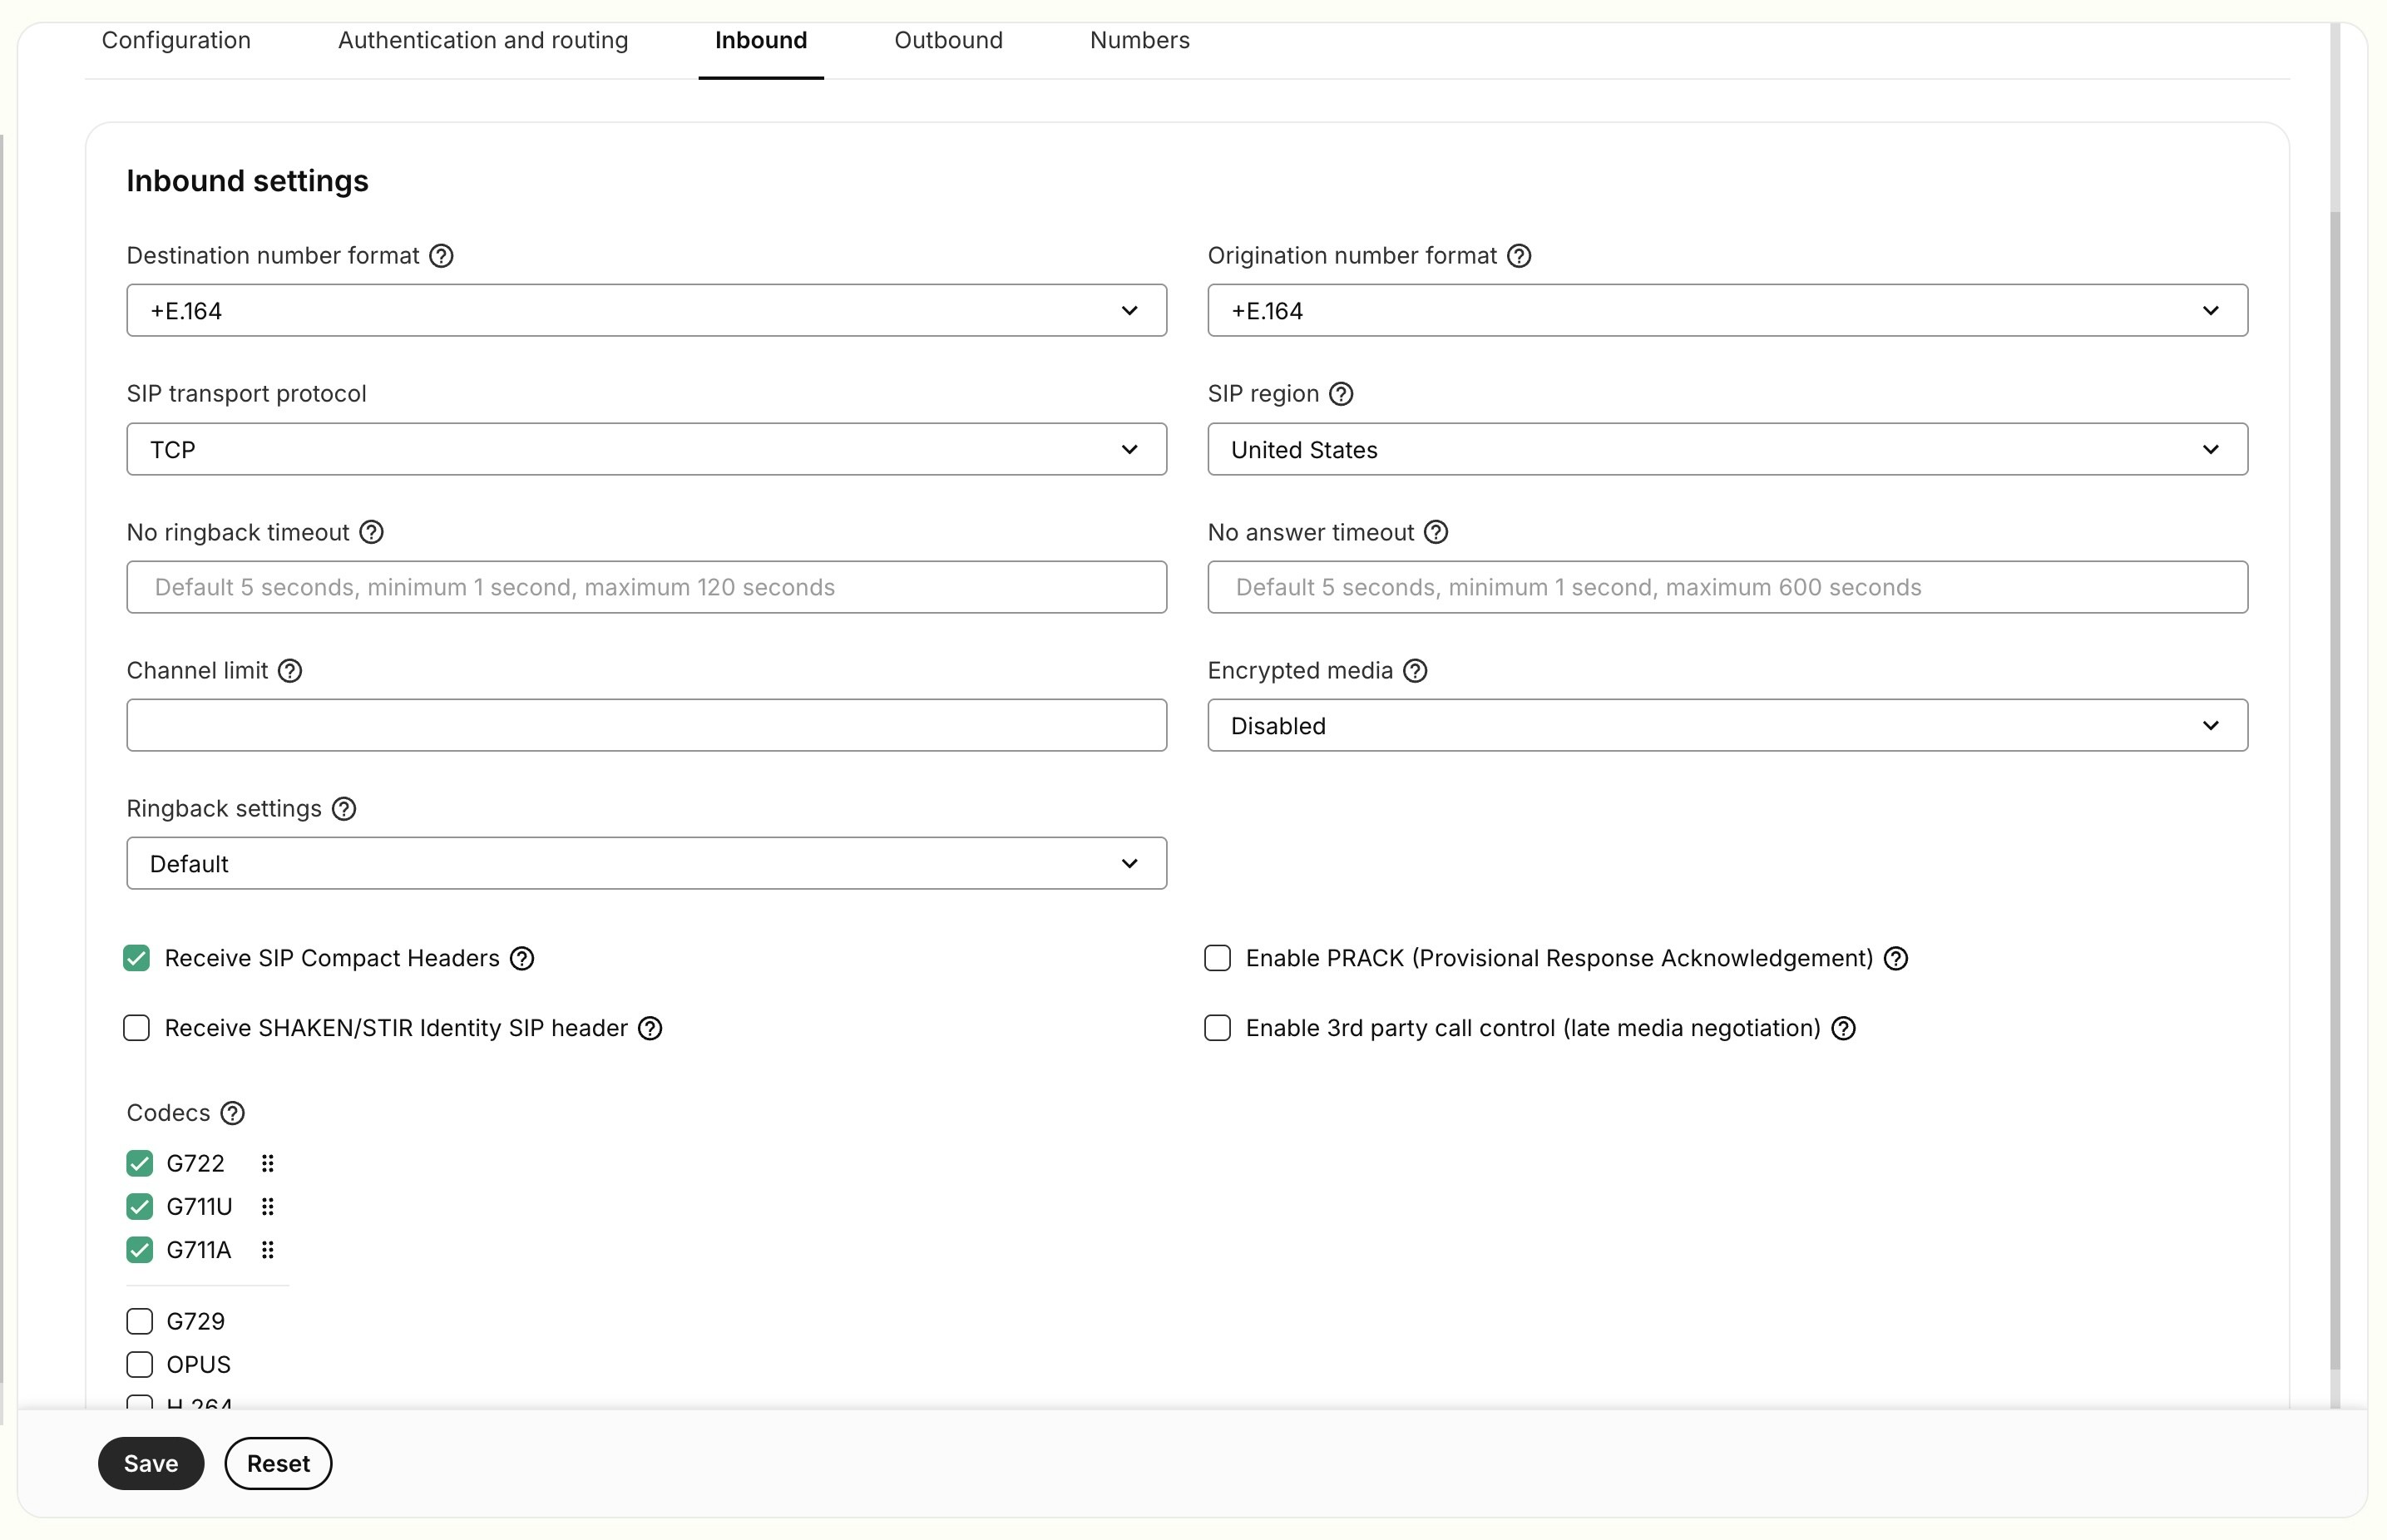Screen dimensions: 2387x1540
Task: Click the Encrypted media help icon
Action: tap(1415, 671)
